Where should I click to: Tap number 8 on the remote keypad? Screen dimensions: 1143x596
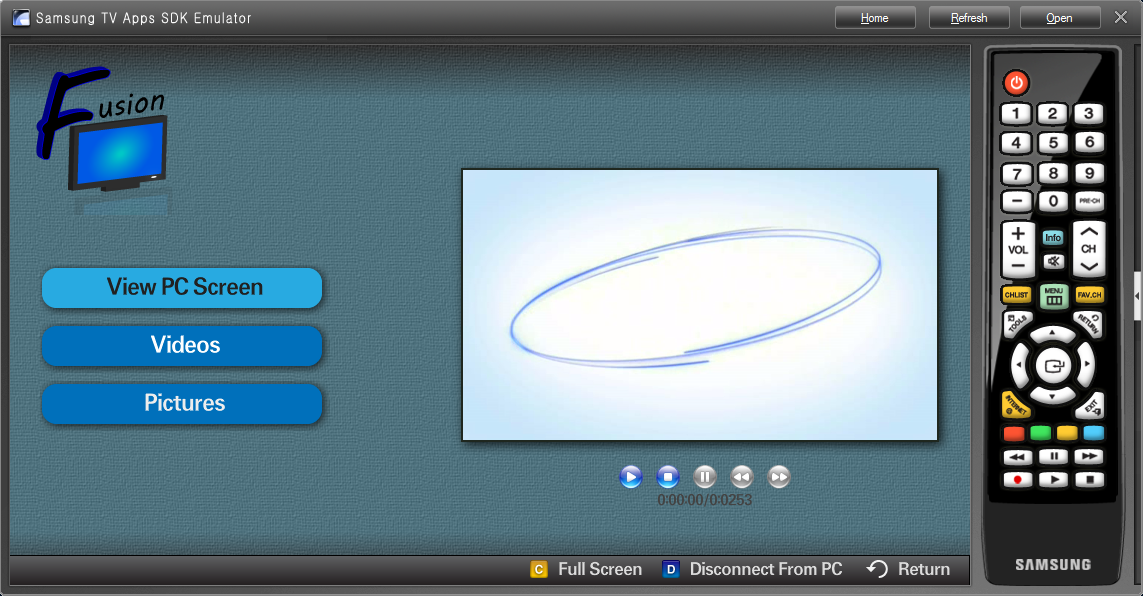tap(1053, 173)
